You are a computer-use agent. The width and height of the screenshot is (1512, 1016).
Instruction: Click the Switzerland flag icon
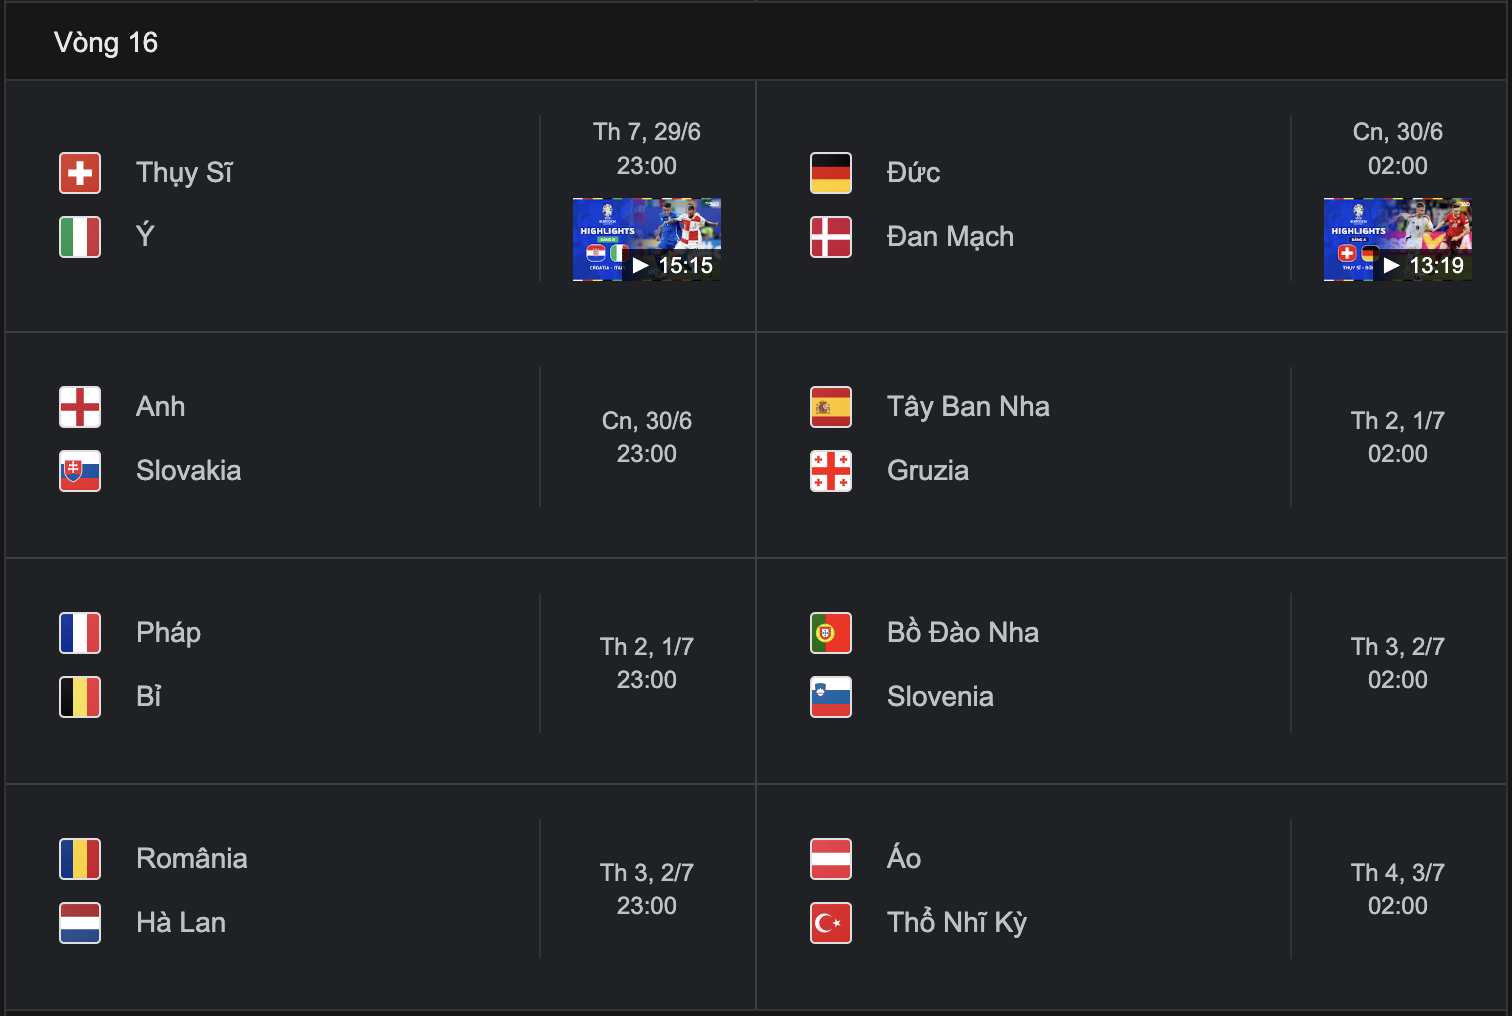tap(80, 173)
